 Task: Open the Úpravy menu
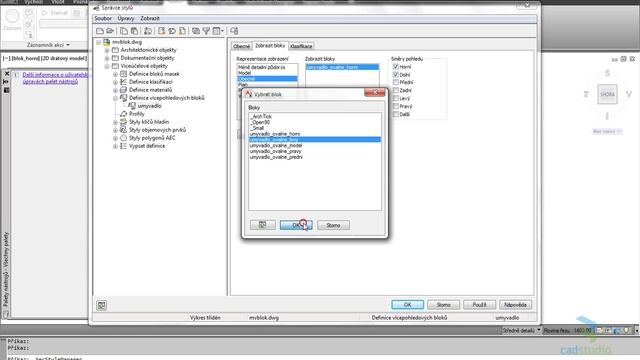(126, 18)
